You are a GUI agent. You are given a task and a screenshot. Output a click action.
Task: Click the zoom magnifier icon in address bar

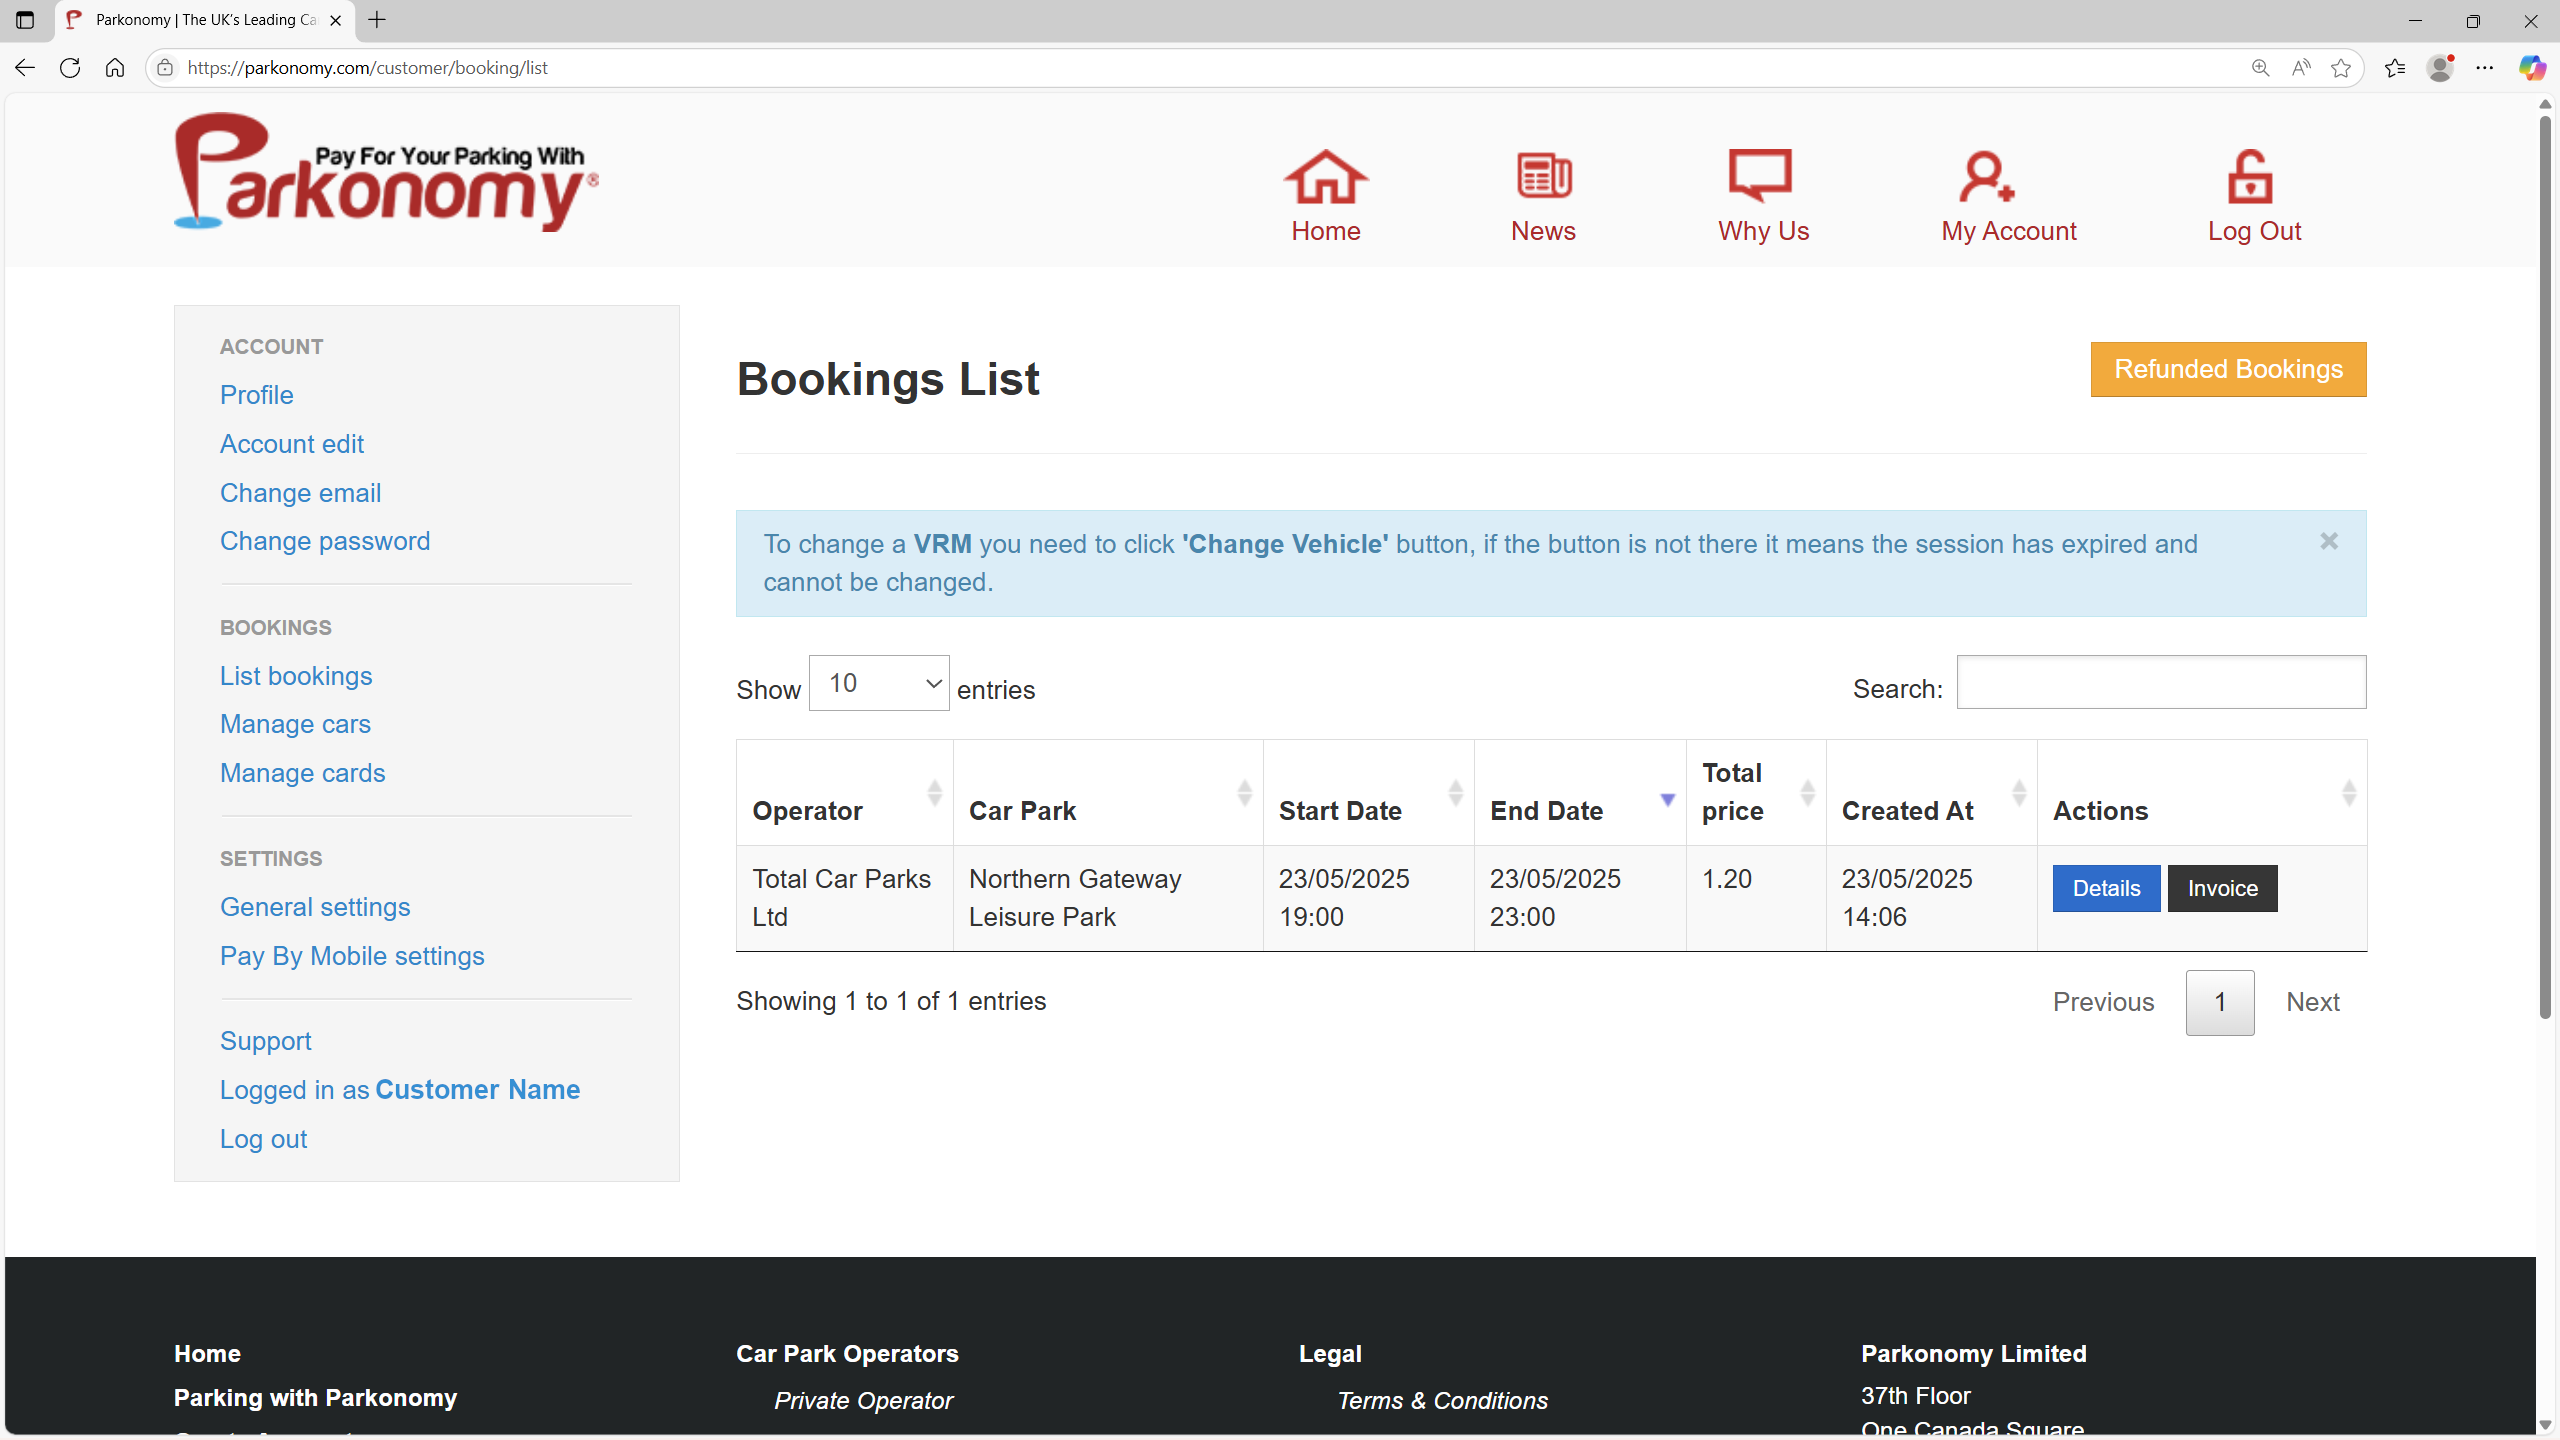[x=2260, y=68]
